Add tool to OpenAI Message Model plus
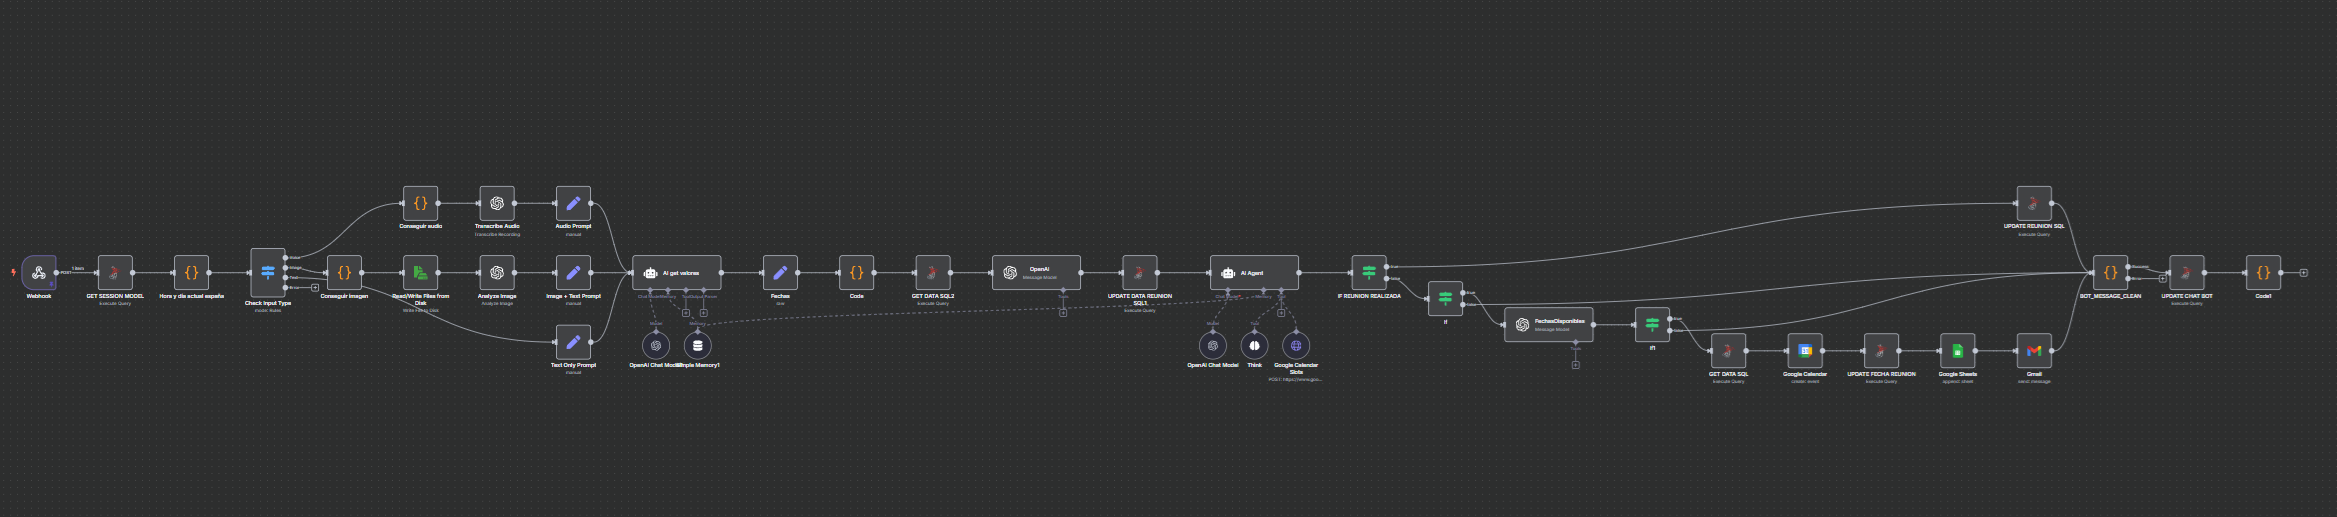 1063,313
